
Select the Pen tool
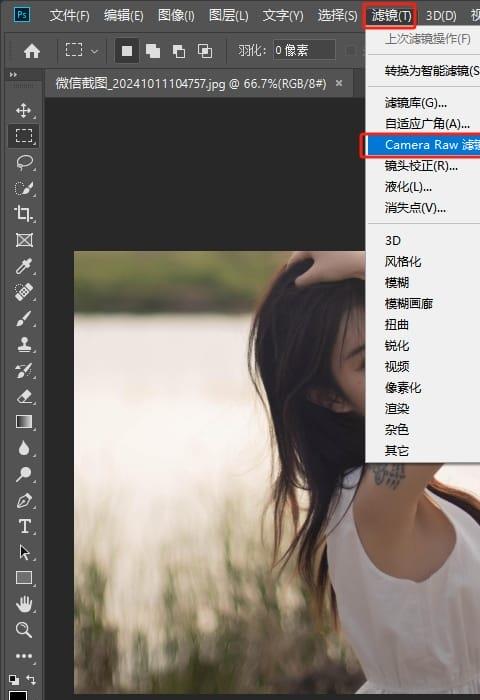(x=24, y=500)
